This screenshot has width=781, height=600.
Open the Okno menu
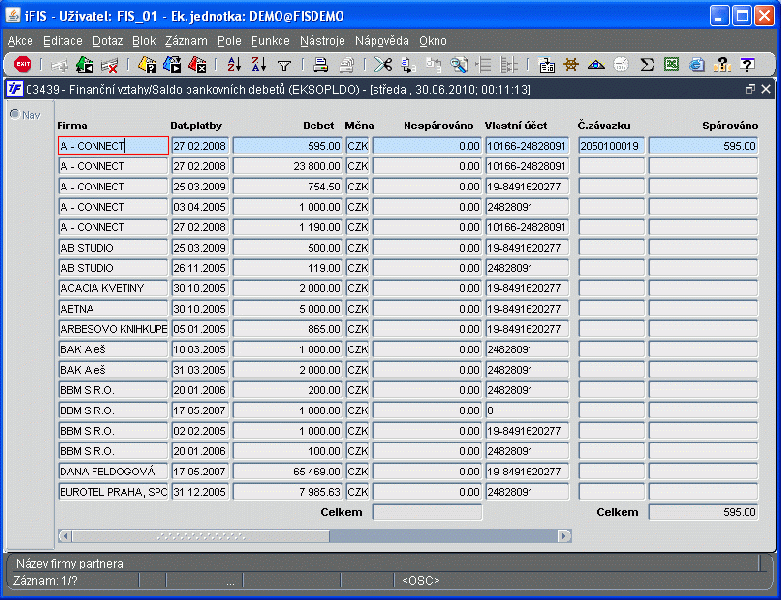432,41
